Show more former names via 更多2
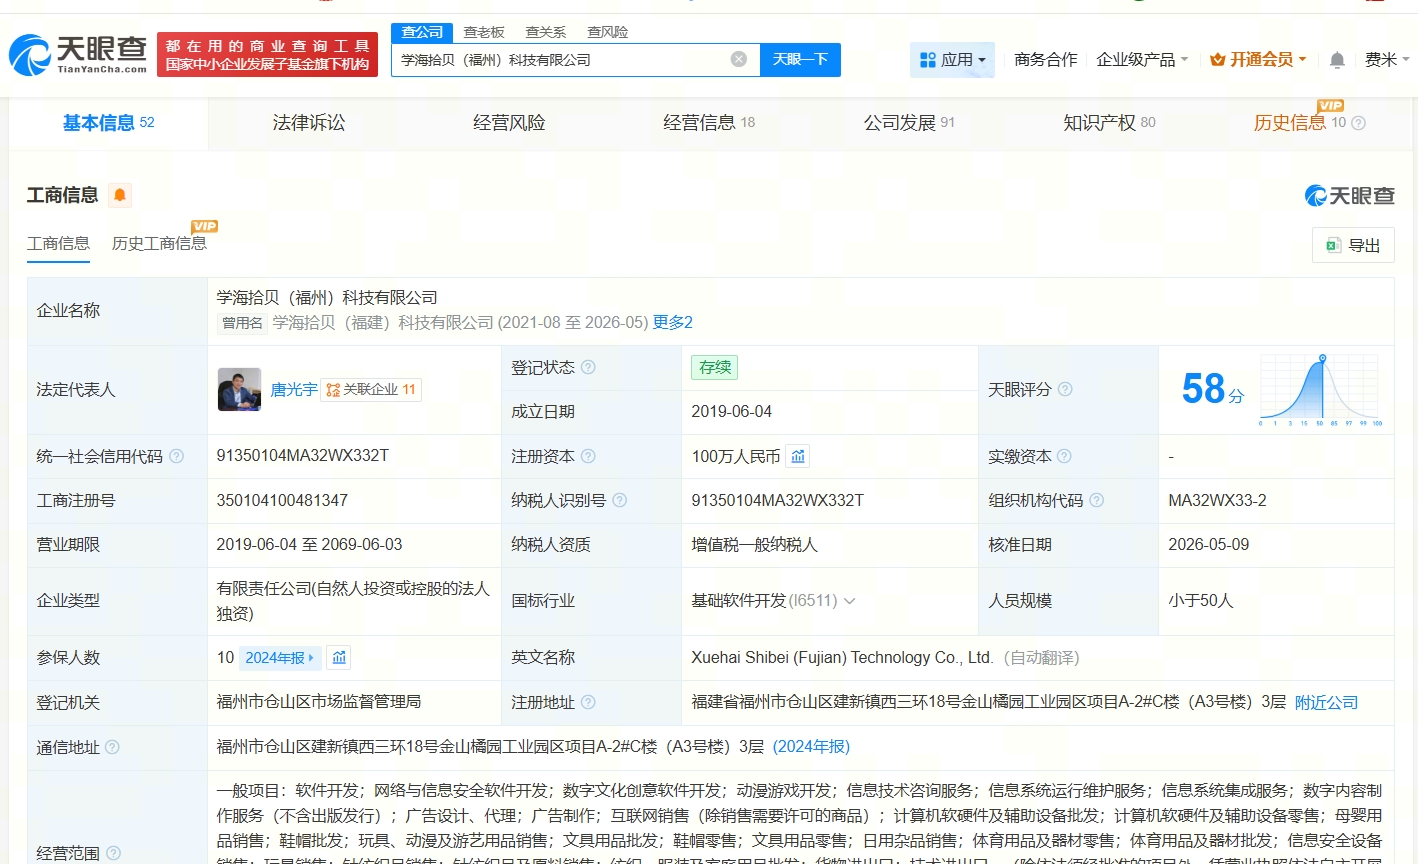Image resolution: width=1418 pixels, height=864 pixels. pos(673,322)
